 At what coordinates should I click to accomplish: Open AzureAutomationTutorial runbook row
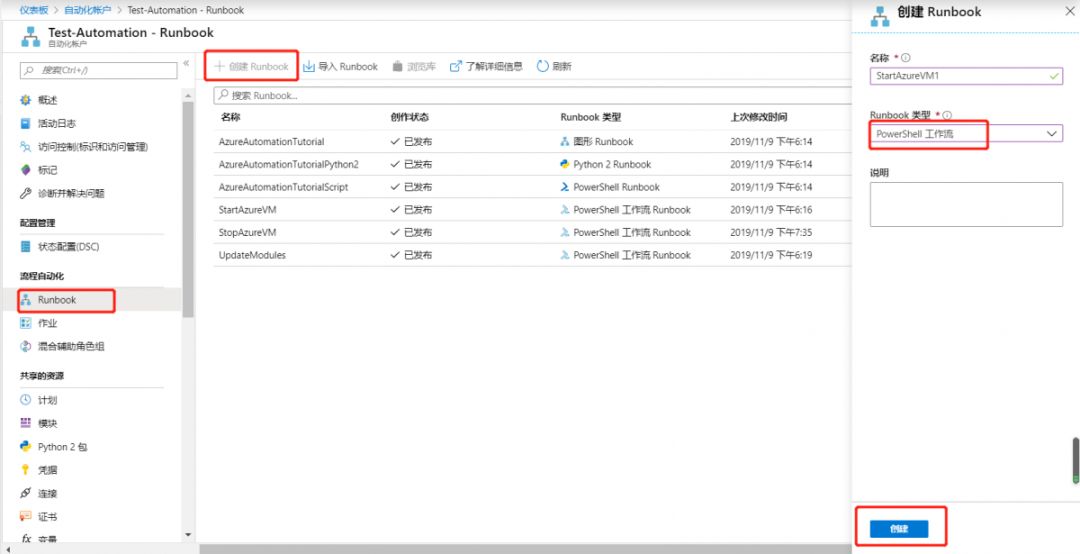click(532, 141)
